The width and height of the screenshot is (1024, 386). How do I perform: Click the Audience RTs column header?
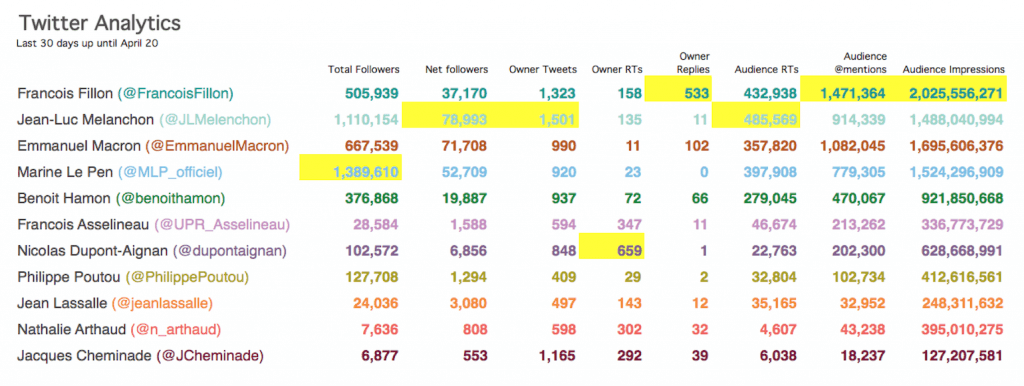pos(766,69)
